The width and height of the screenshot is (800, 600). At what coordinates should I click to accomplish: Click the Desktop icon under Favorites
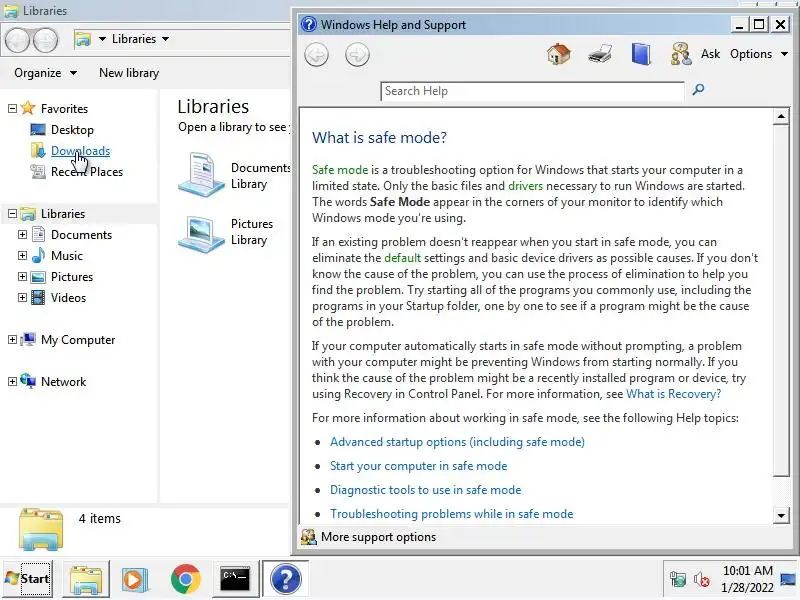(x=38, y=130)
